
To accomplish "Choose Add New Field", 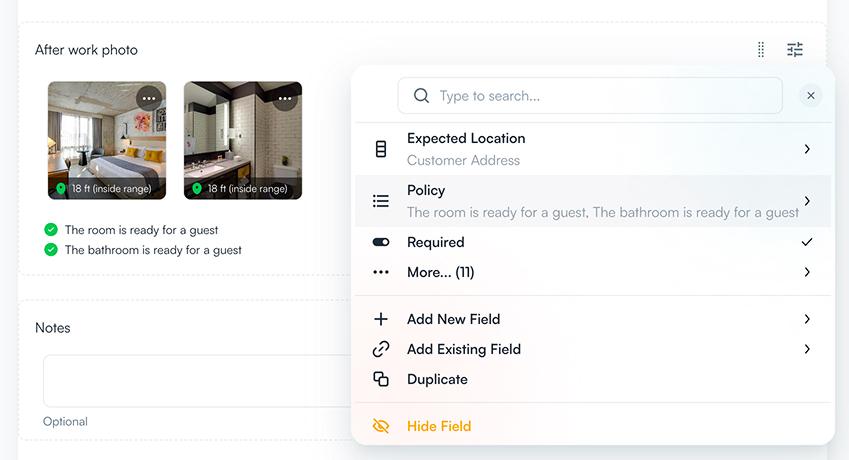I will point(593,319).
